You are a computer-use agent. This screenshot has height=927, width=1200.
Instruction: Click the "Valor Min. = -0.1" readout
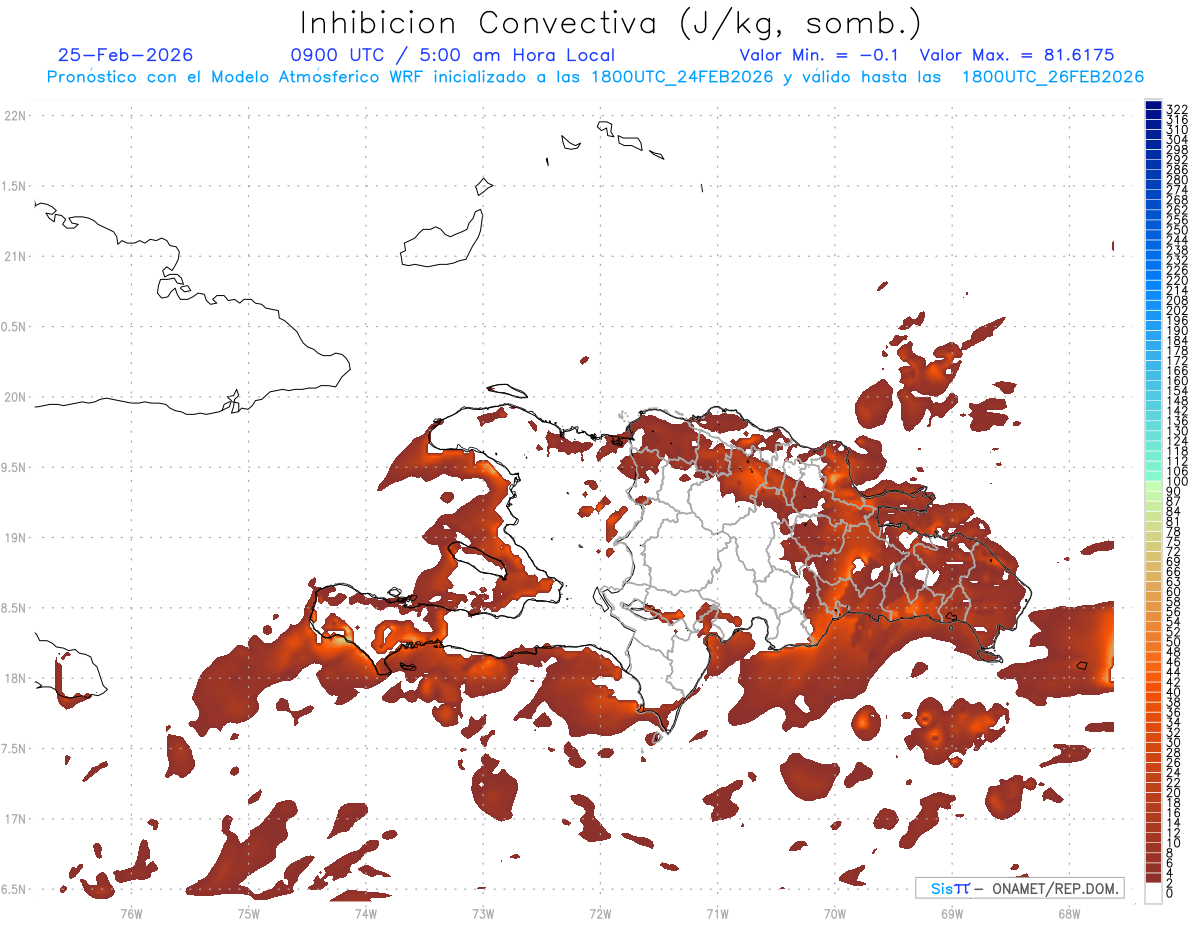(819, 55)
